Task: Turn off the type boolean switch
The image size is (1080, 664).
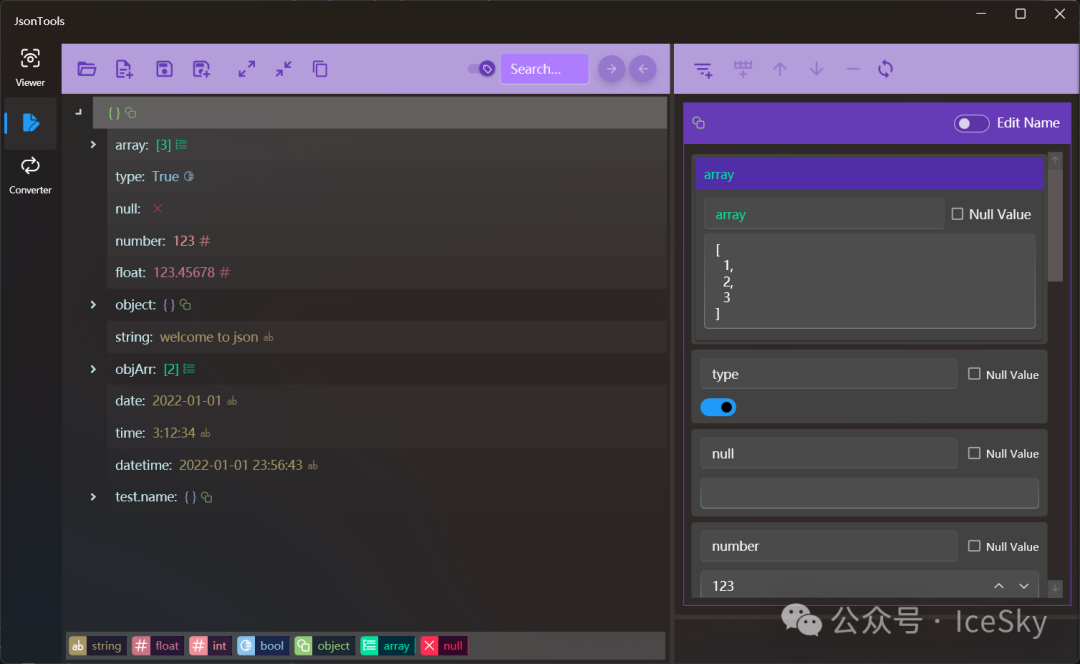Action: pos(718,407)
